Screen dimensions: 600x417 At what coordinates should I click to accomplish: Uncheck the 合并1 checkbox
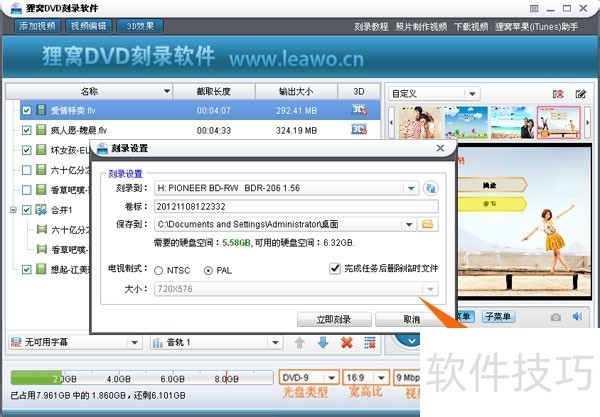tap(26, 210)
